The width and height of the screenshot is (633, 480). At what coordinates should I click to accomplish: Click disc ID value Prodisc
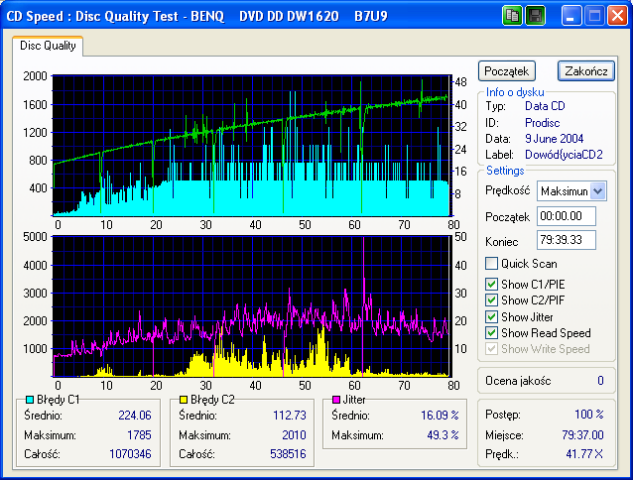542,123
